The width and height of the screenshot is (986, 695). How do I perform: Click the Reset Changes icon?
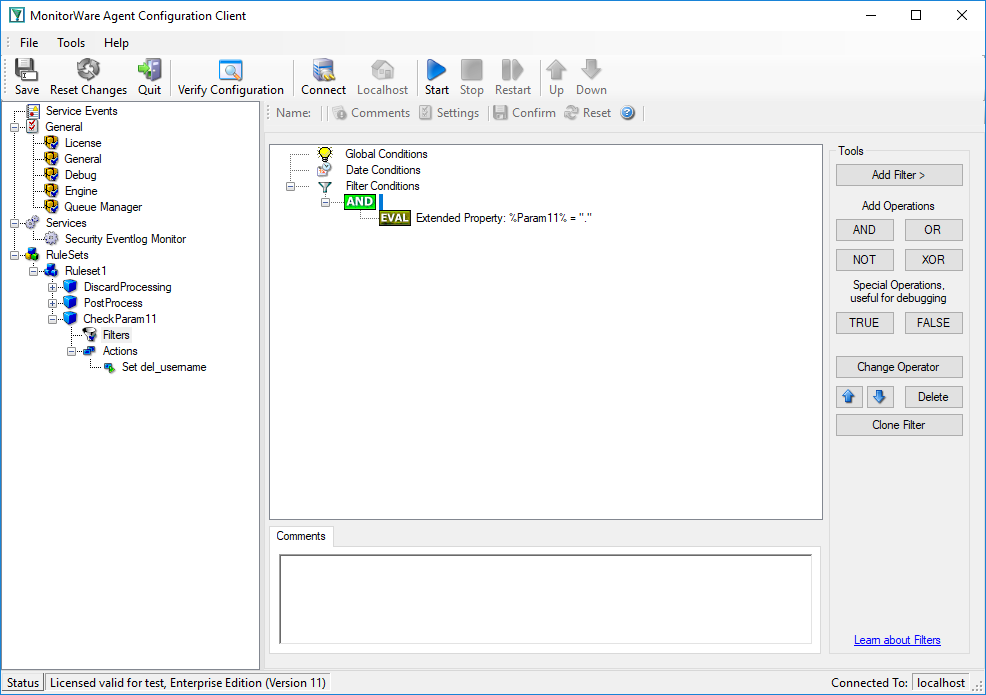[88, 77]
